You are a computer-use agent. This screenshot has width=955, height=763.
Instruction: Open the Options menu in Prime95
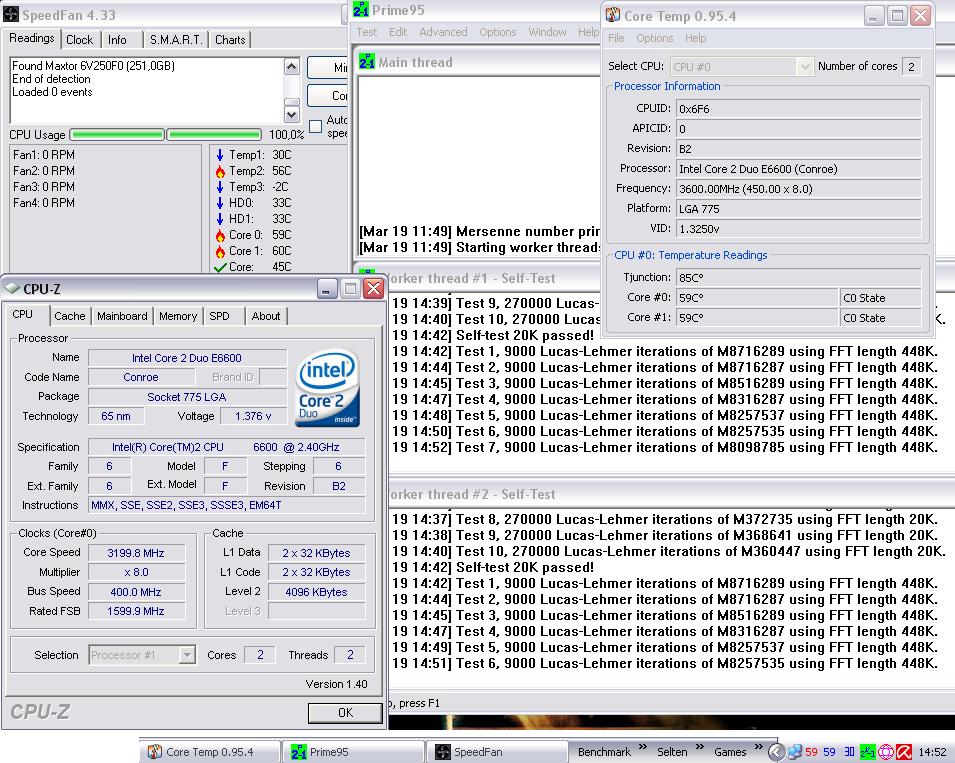[x=498, y=32]
